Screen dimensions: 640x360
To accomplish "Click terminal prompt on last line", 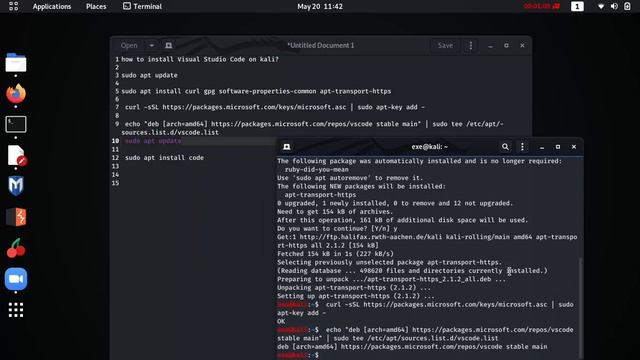I will point(298,355).
